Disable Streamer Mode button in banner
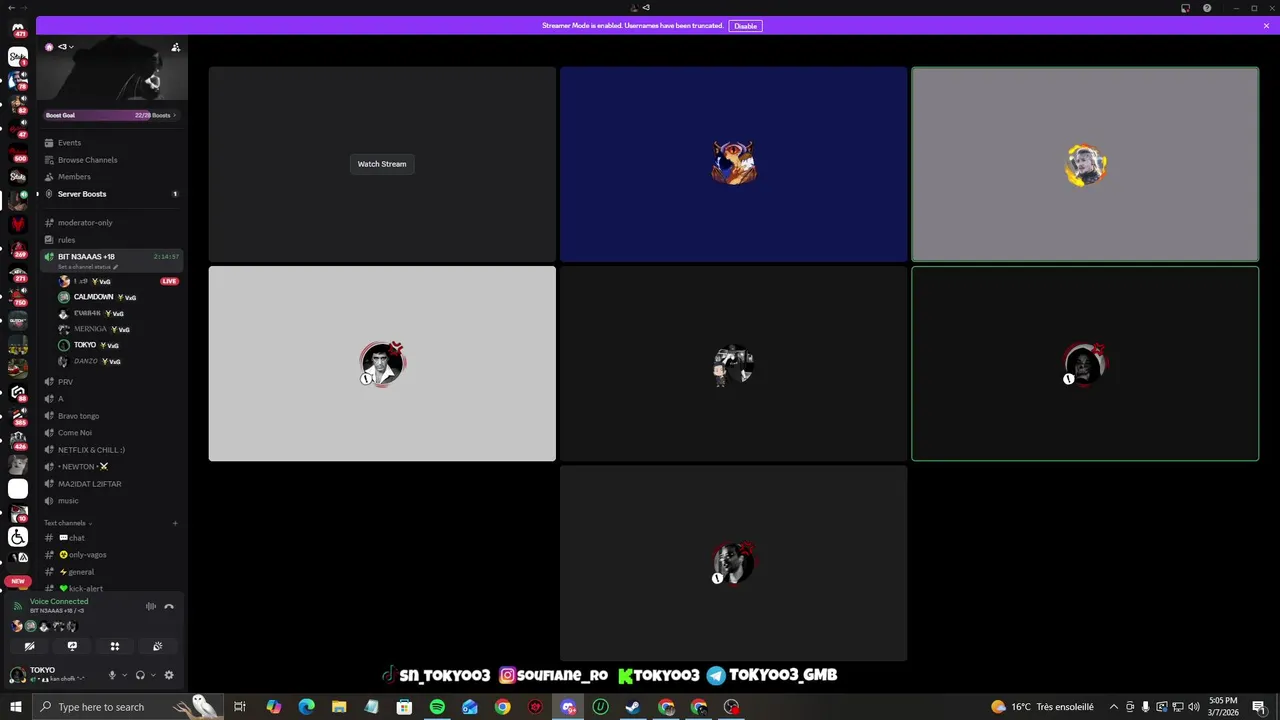The height and width of the screenshot is (720, 1280). (x=746, y=26)
